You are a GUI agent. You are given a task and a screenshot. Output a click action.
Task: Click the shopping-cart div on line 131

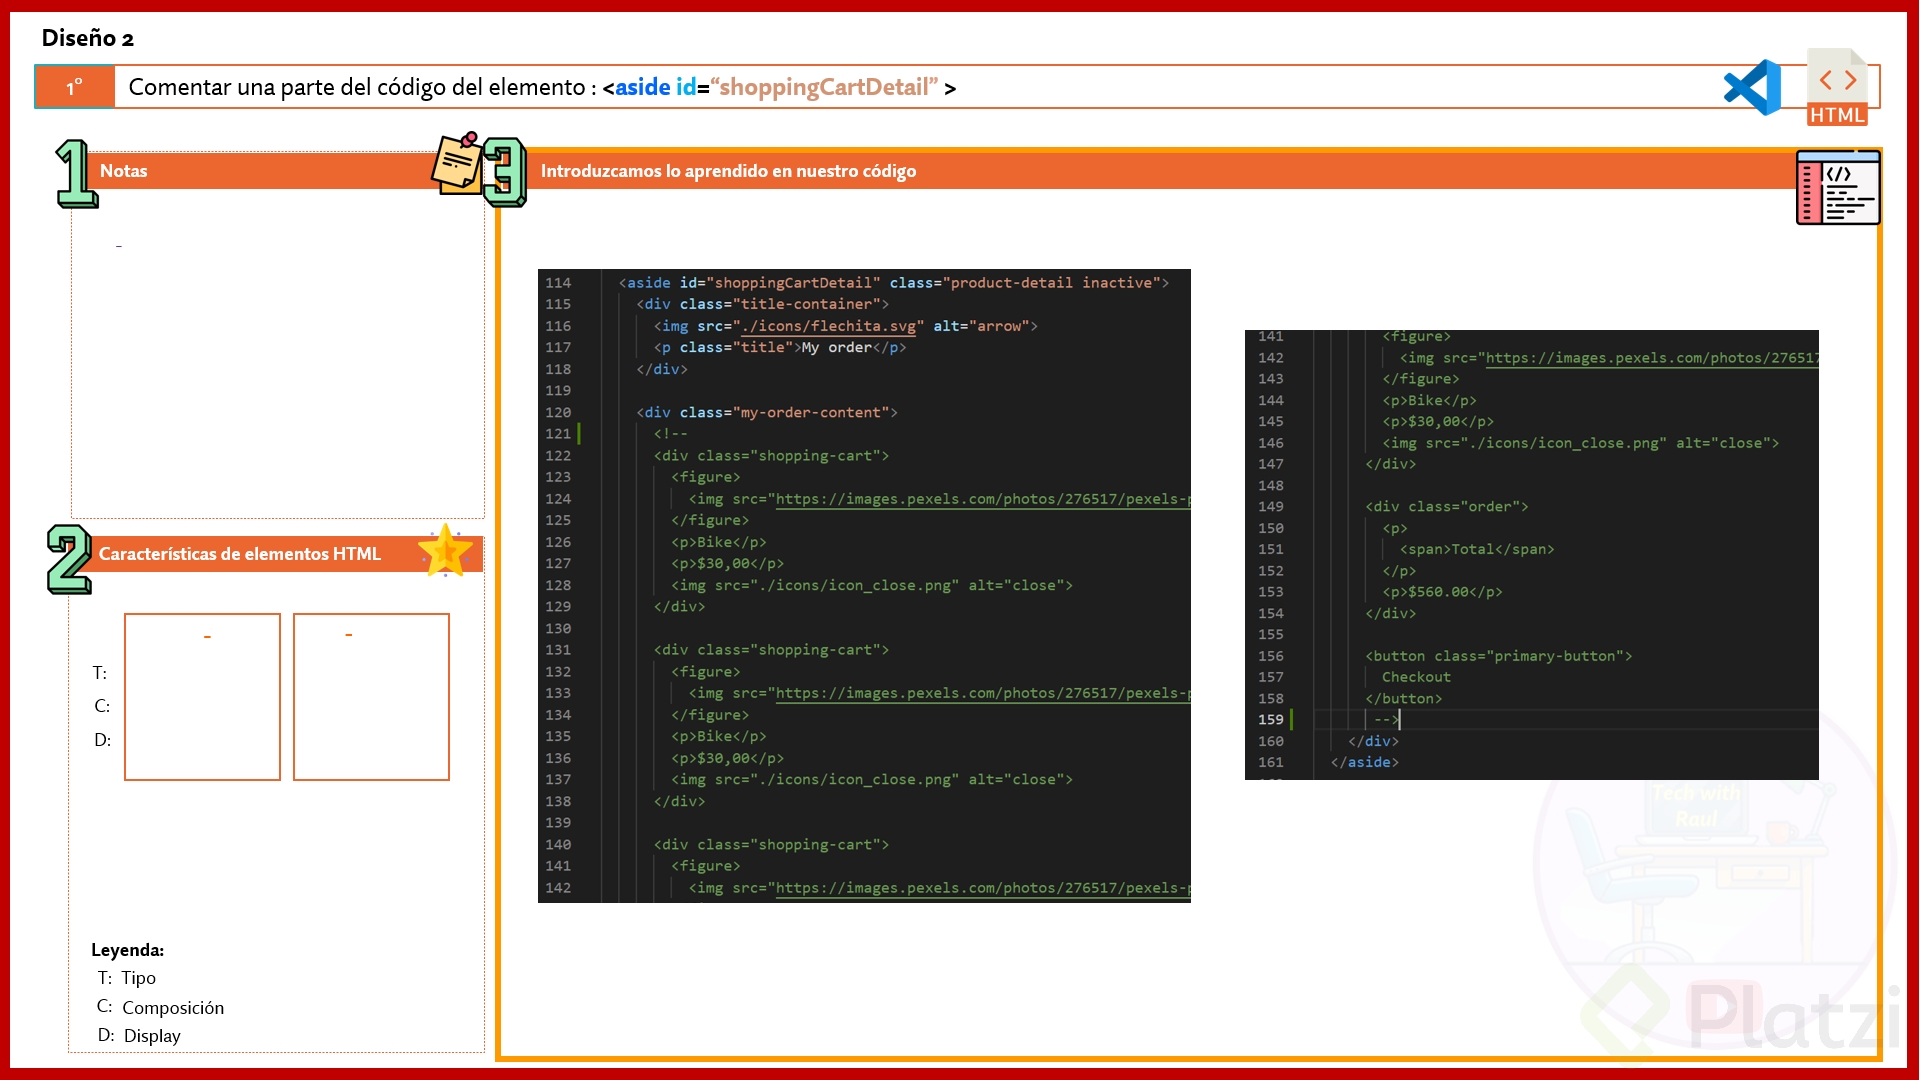click(771, 650)
